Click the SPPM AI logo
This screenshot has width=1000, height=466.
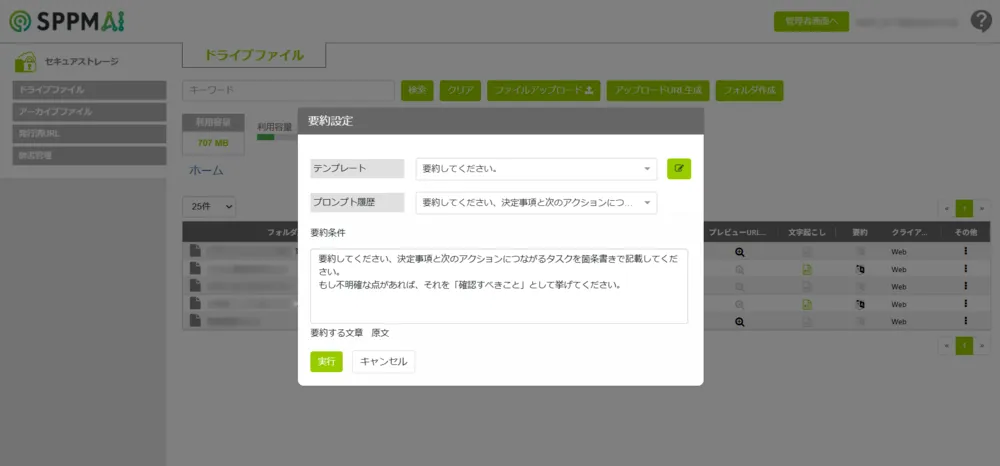(x=67, y=22)
